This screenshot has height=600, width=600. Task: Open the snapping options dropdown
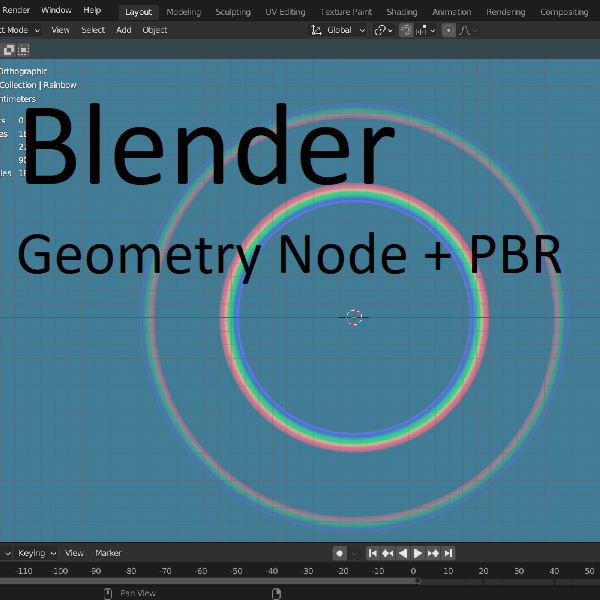click(426, 30)
